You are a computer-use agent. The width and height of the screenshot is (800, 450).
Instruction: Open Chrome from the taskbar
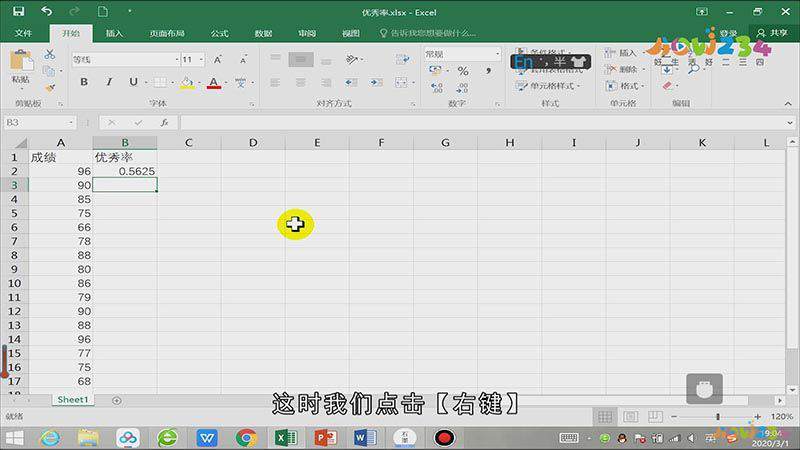pos(246,438)
